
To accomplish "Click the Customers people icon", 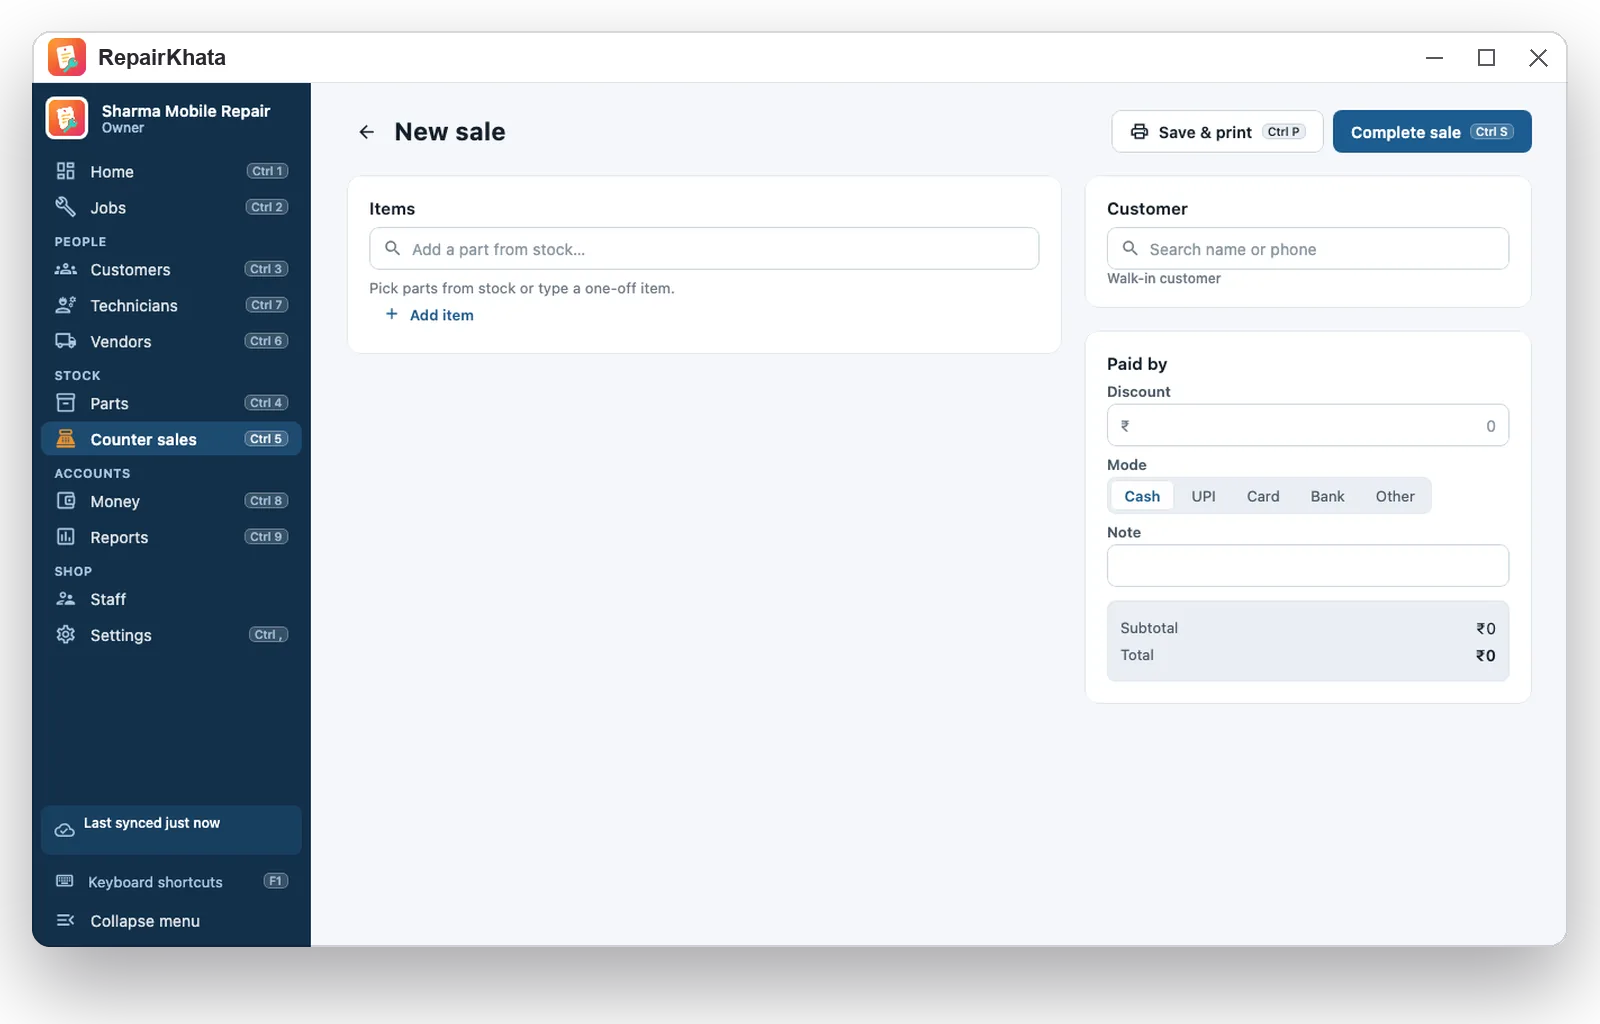I will [66, 269].
